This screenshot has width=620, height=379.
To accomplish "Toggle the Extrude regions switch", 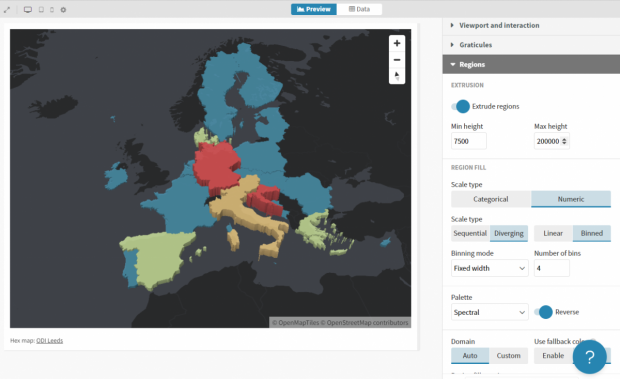I will pos(460,106).
